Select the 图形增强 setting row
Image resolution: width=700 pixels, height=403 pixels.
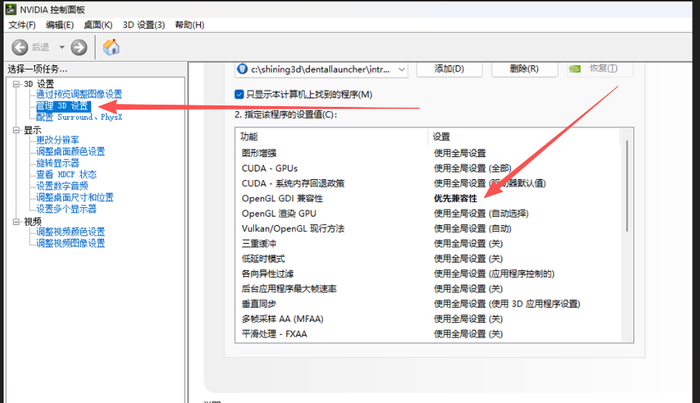point(428,153)
